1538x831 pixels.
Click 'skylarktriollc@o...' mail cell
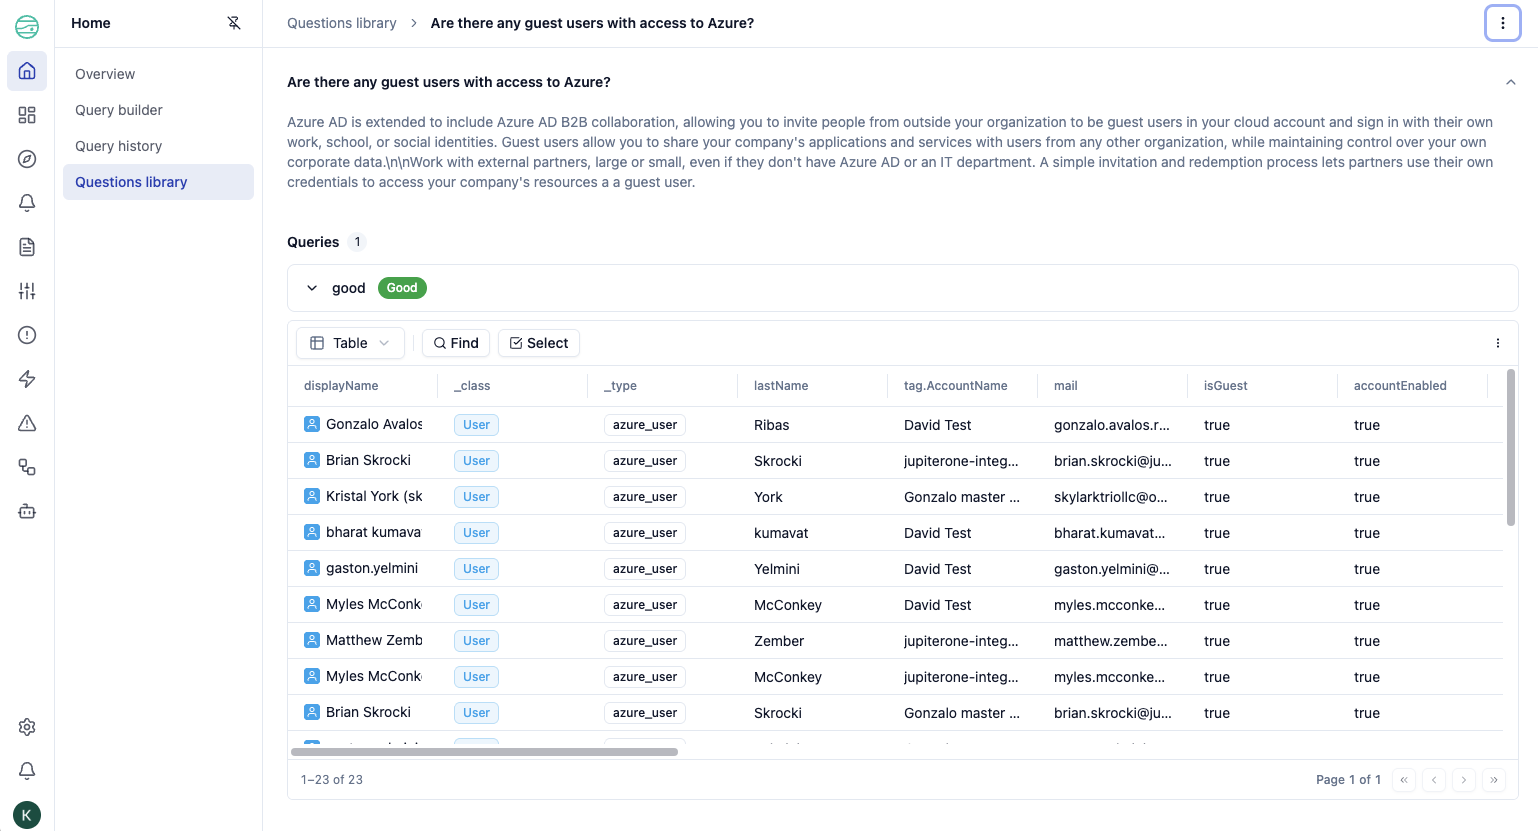(x=1111, y=497)
